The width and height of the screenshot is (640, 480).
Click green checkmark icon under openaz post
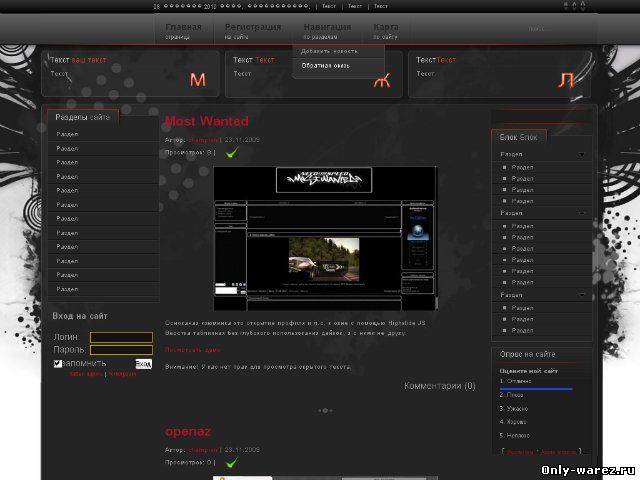(x=231, y=463)
